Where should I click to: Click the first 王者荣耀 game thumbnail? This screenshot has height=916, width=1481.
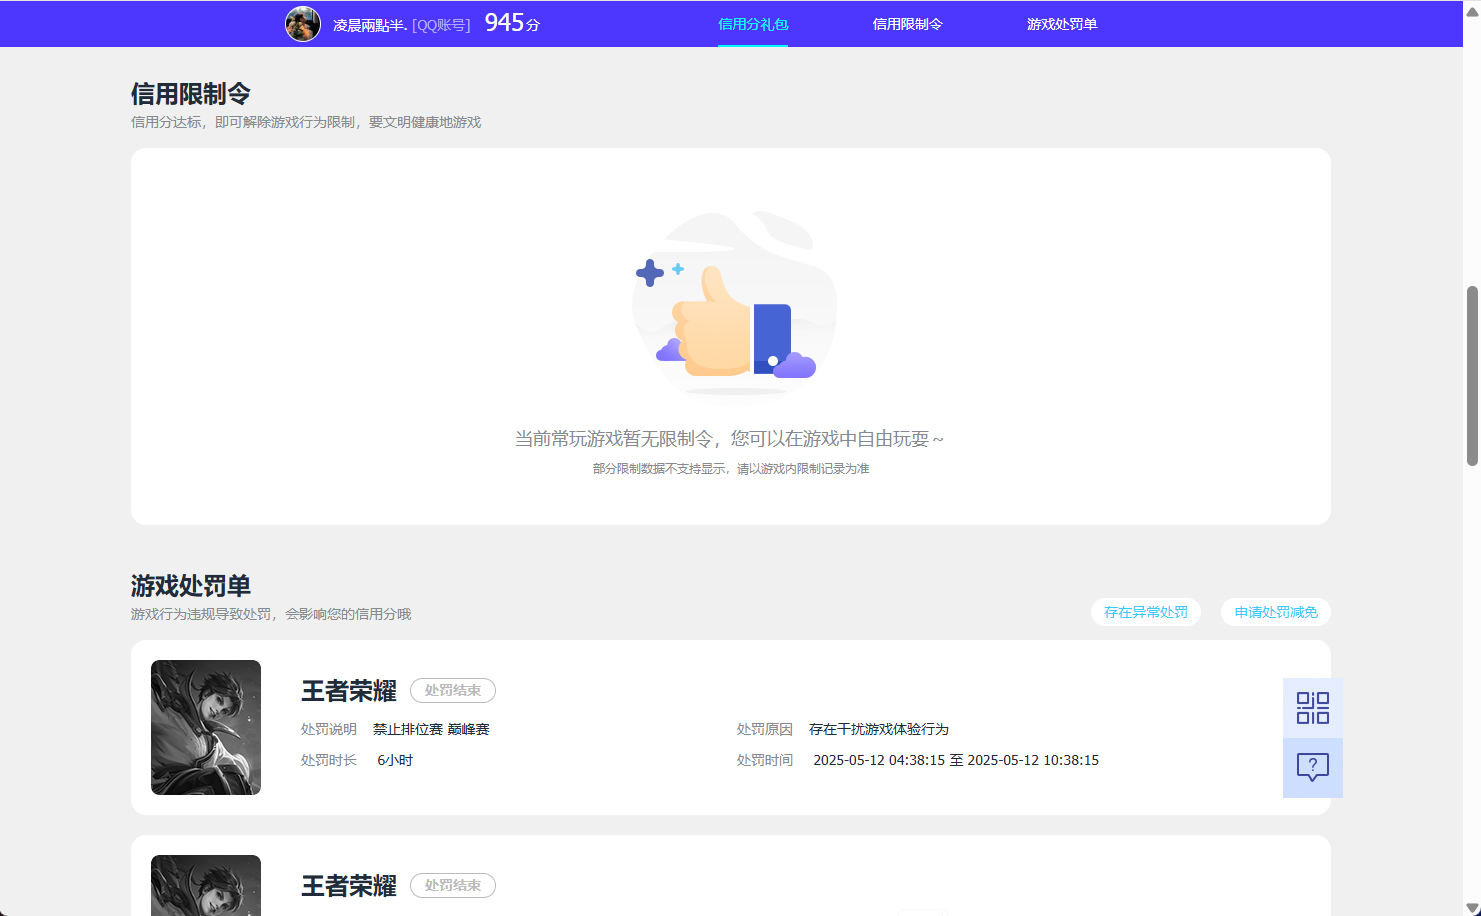tap(206, 727)
